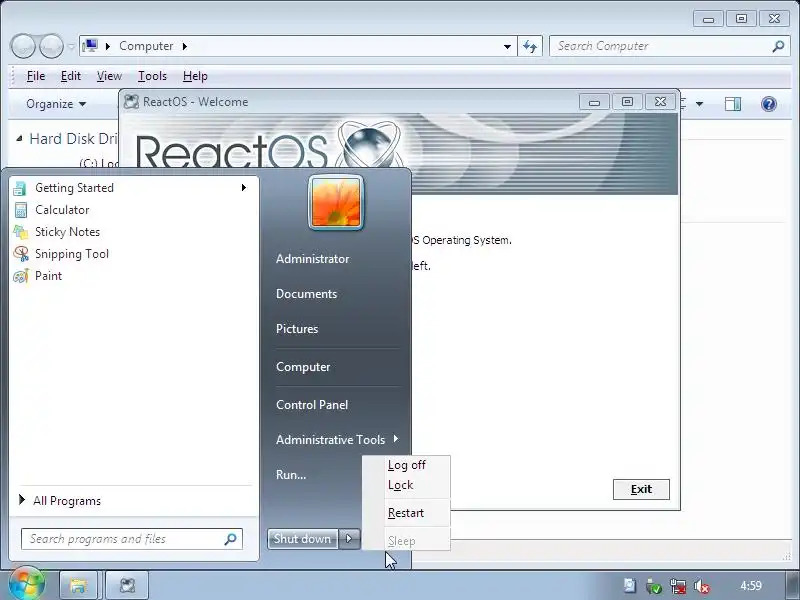The image size is (800, 600).
Task: Switch to ReactOS Welcome taskbar button
Action: tap(127, 585)
